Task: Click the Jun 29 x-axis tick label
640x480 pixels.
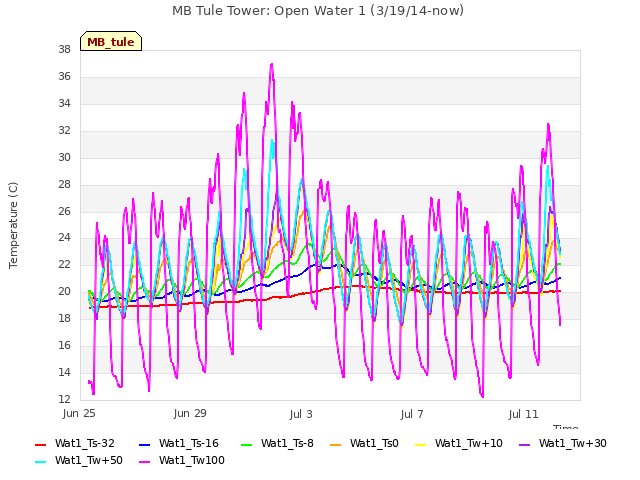Action: (x=190, y=414)
